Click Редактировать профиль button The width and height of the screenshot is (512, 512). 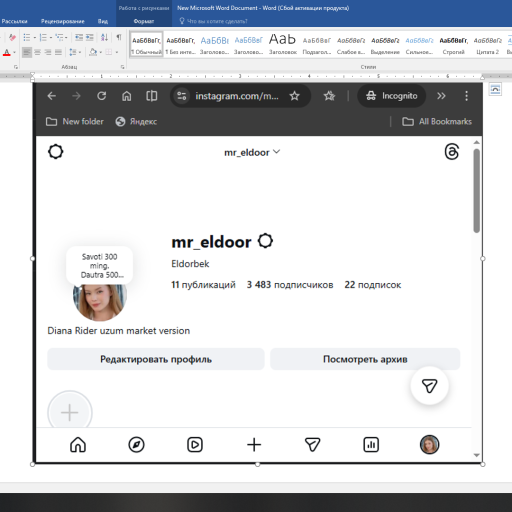[156, 359]
